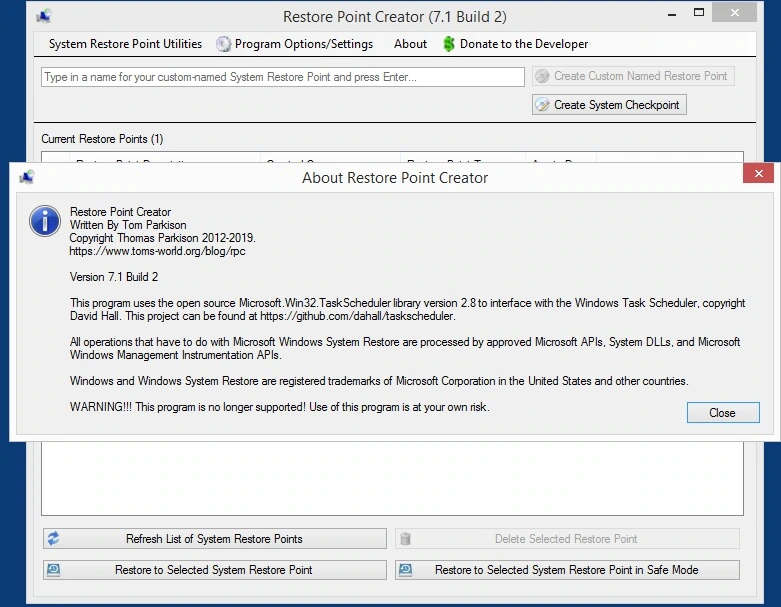Click Restore to Selected System Restore Point

pos(215,570)
